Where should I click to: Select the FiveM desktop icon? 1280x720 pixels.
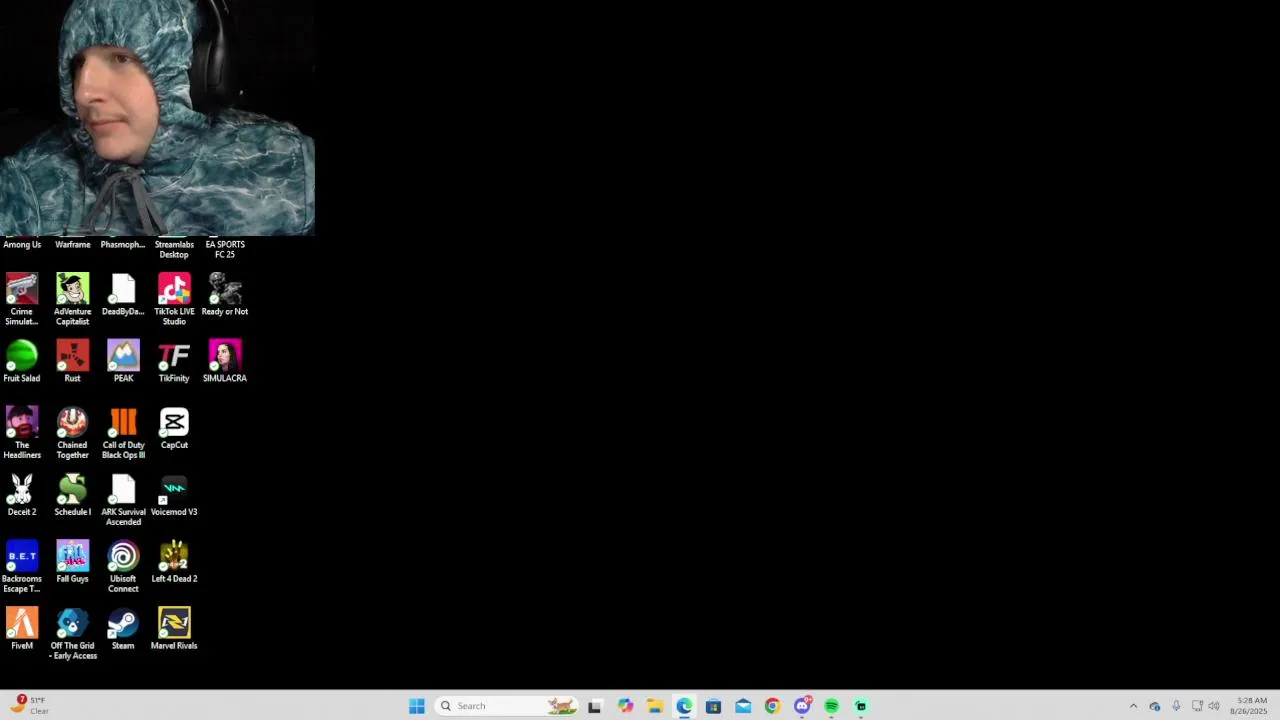click(x=22, y=629)
